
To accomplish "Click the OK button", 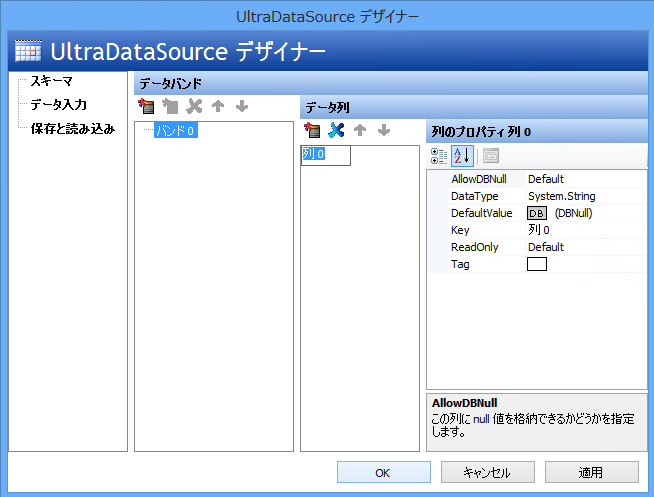I will click(384, 472).
